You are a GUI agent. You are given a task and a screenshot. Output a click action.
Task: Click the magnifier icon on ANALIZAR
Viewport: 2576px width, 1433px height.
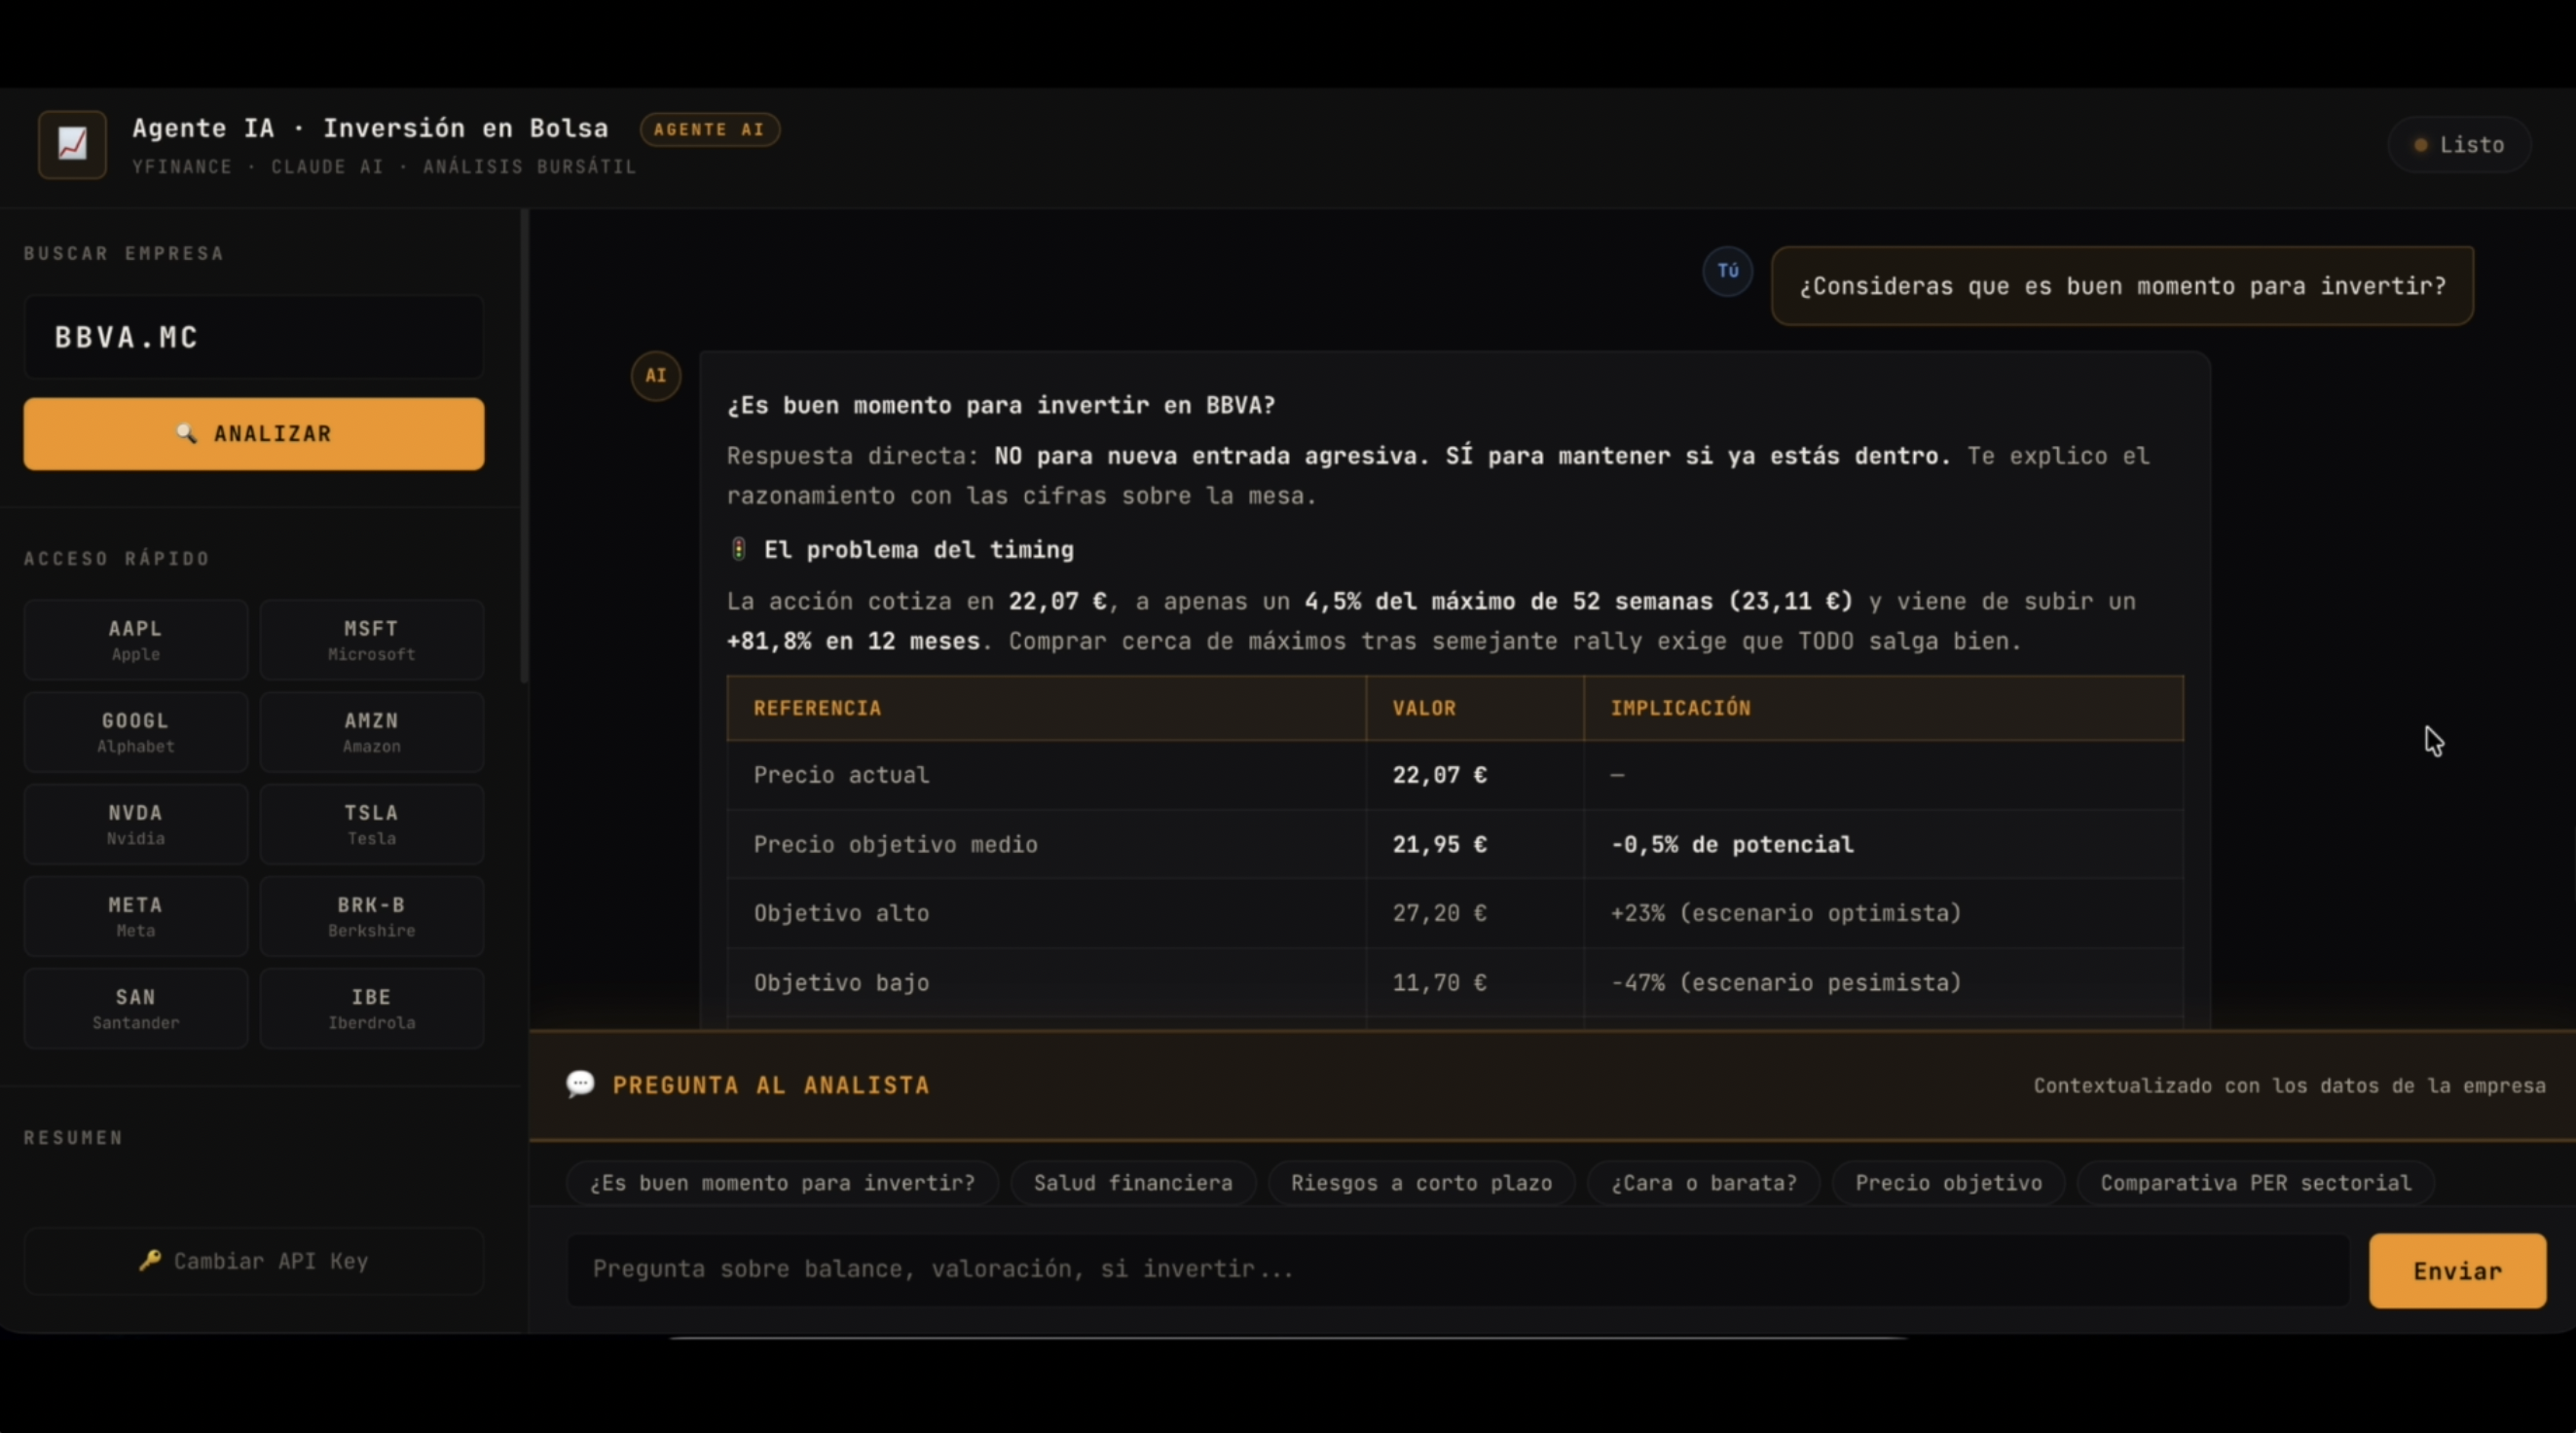[x=186, y=433]
